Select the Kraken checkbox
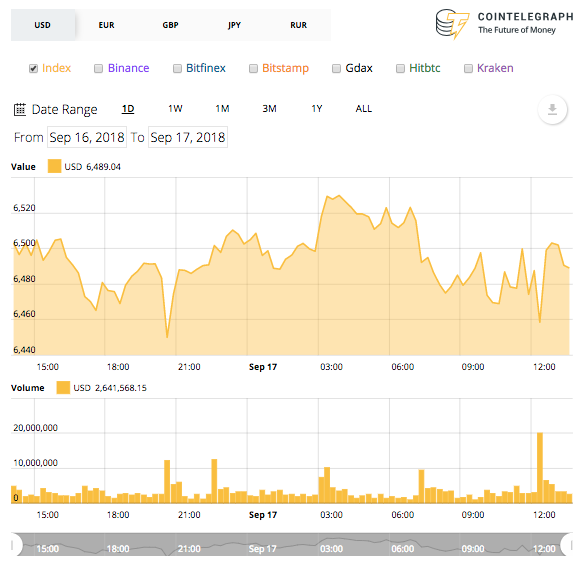Image resolution: width=584 pixels, height=567 pixels. point(468,69)
